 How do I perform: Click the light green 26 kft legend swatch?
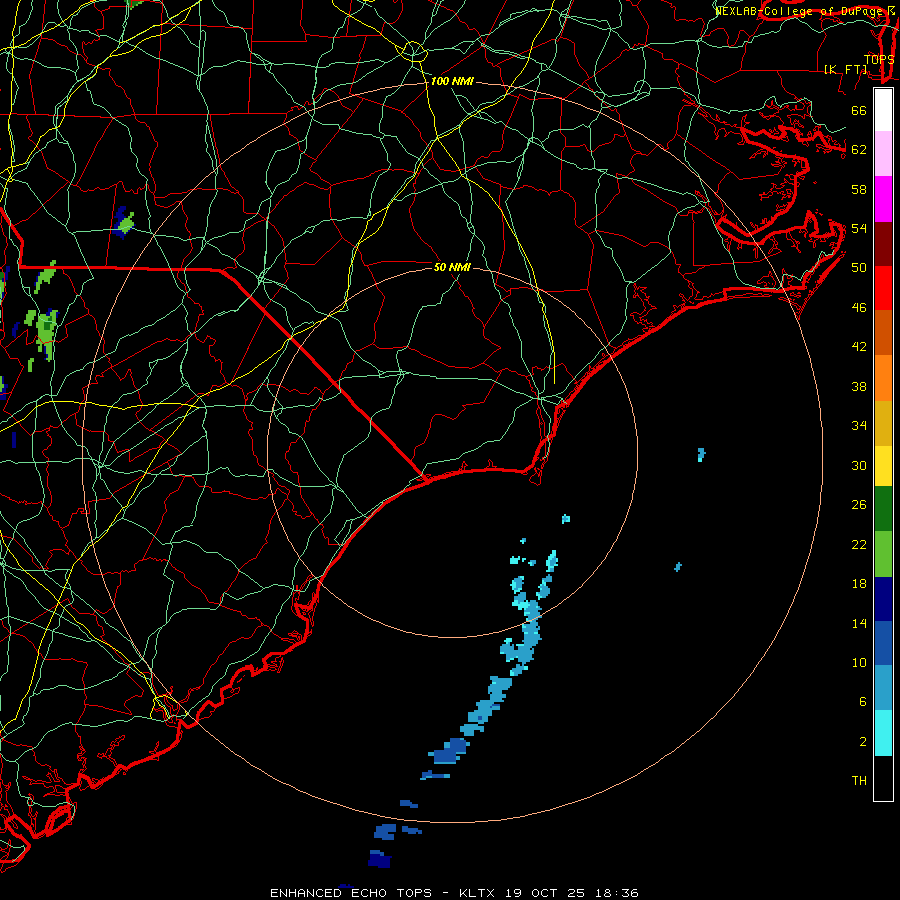pos(883,554)
